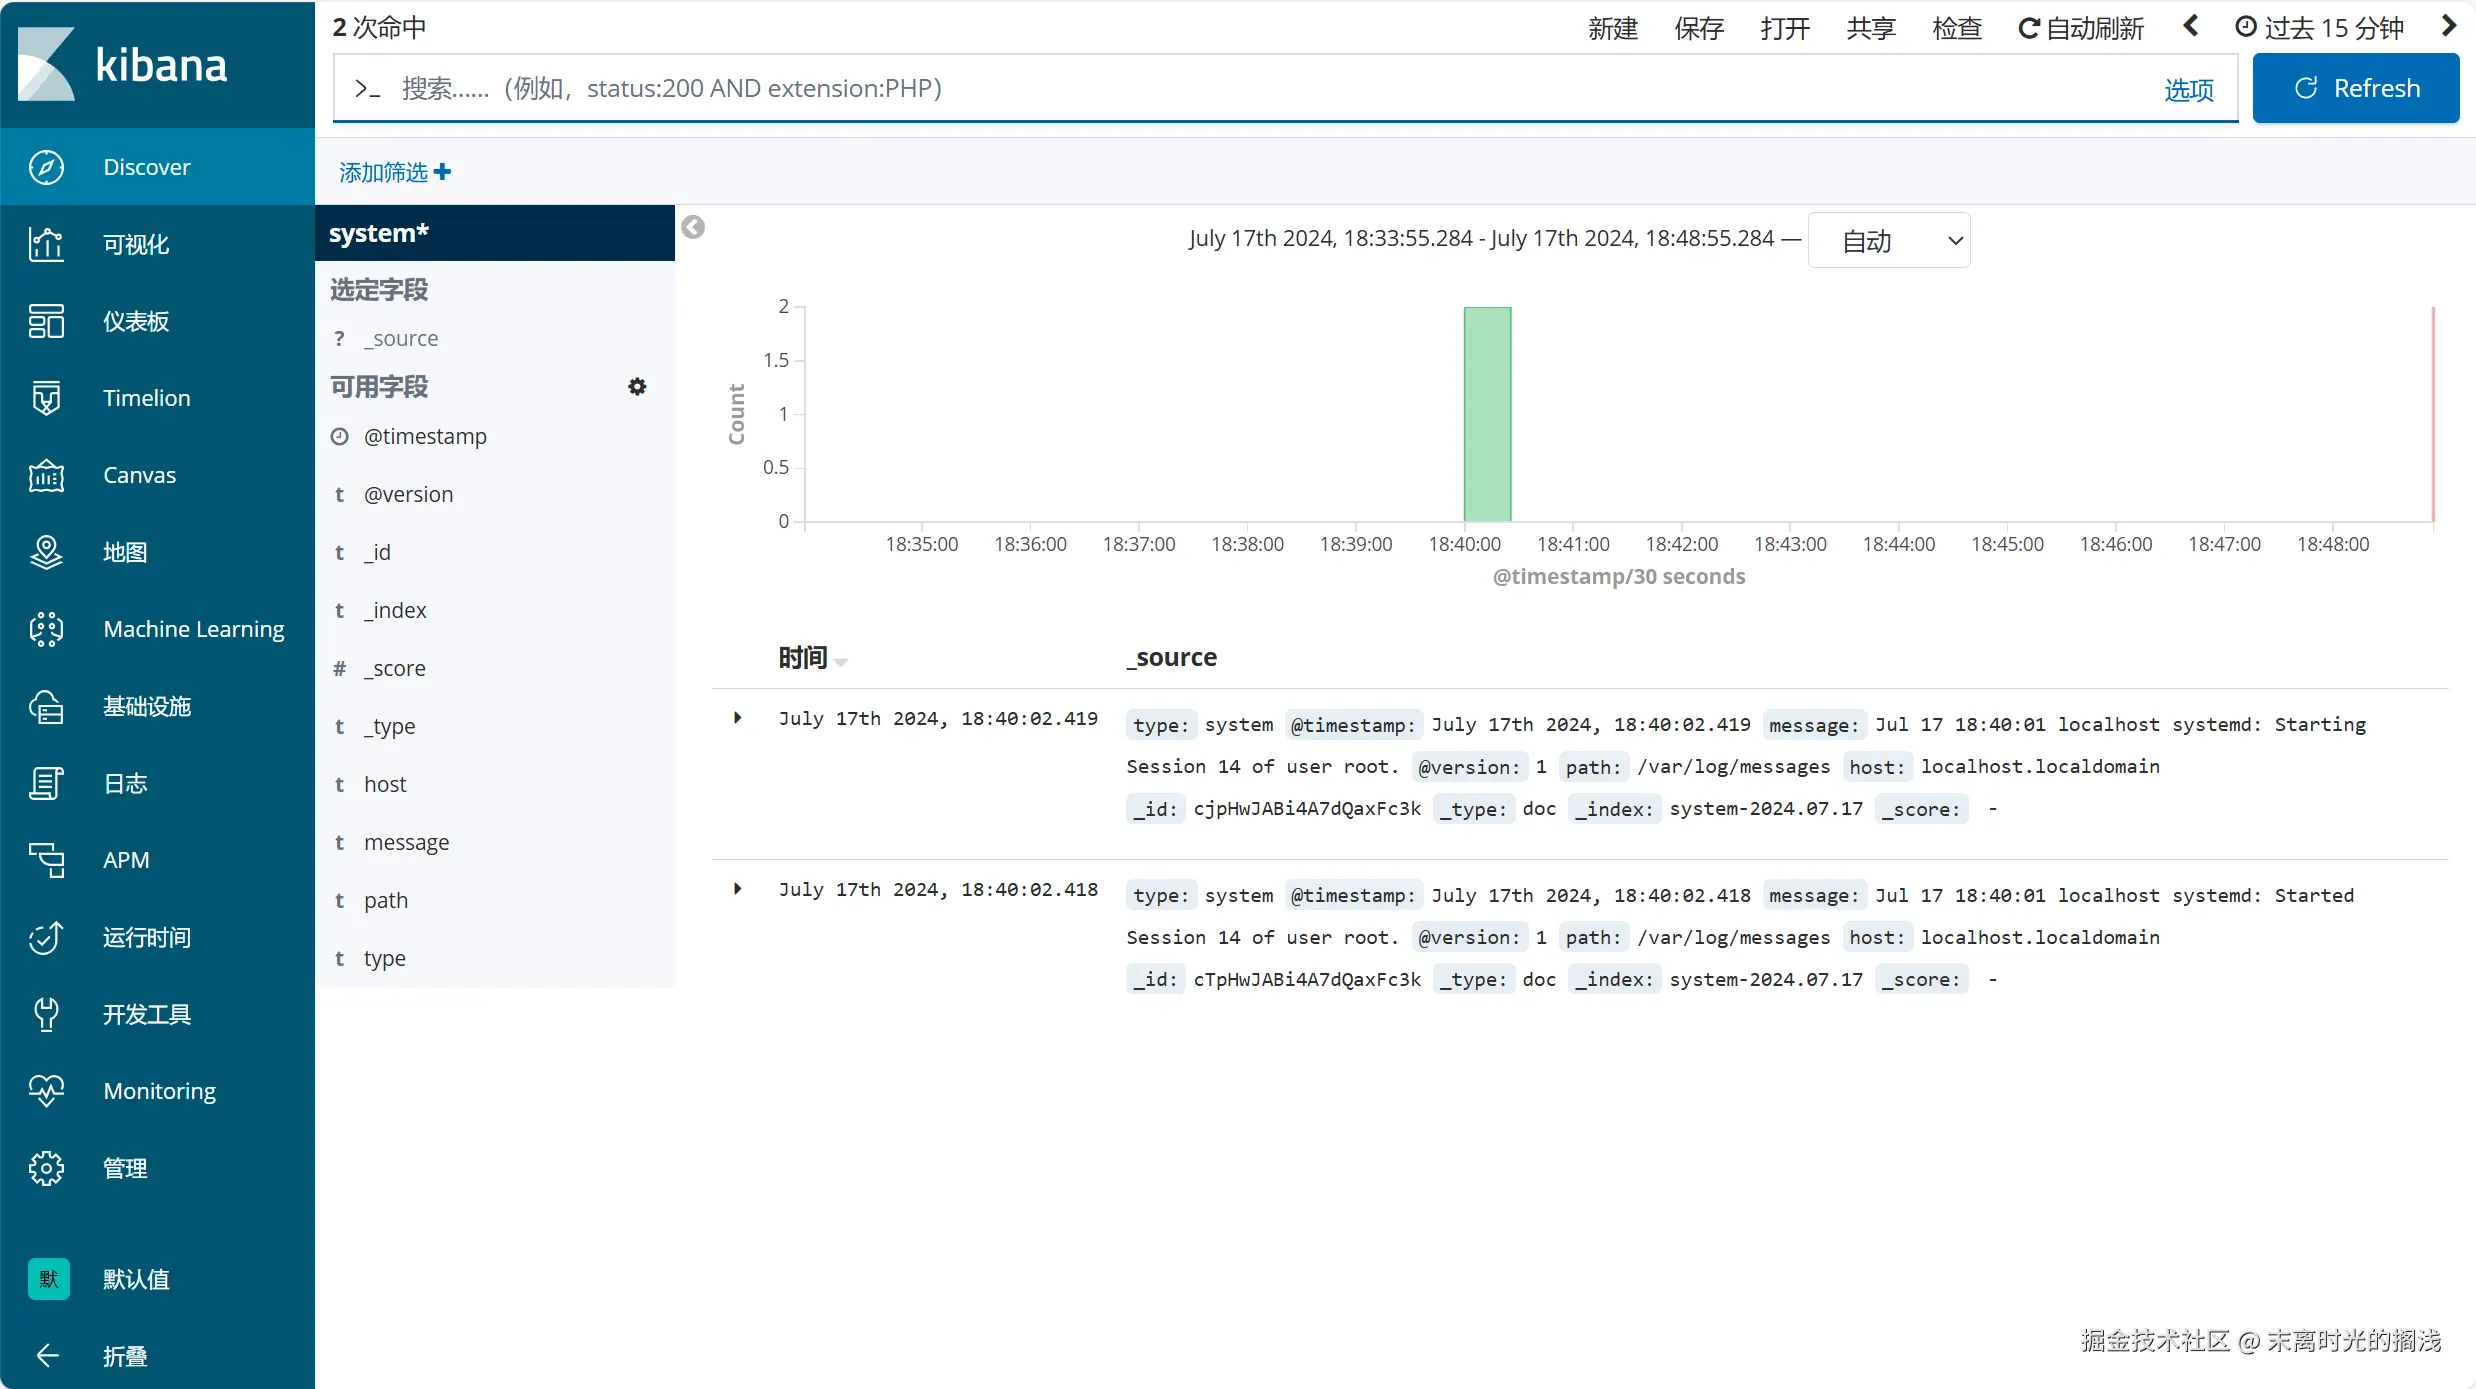This screenshot has height=1389, width=2476.
Task: Click the APM sidebar icon
Action: tap(46, 860)
